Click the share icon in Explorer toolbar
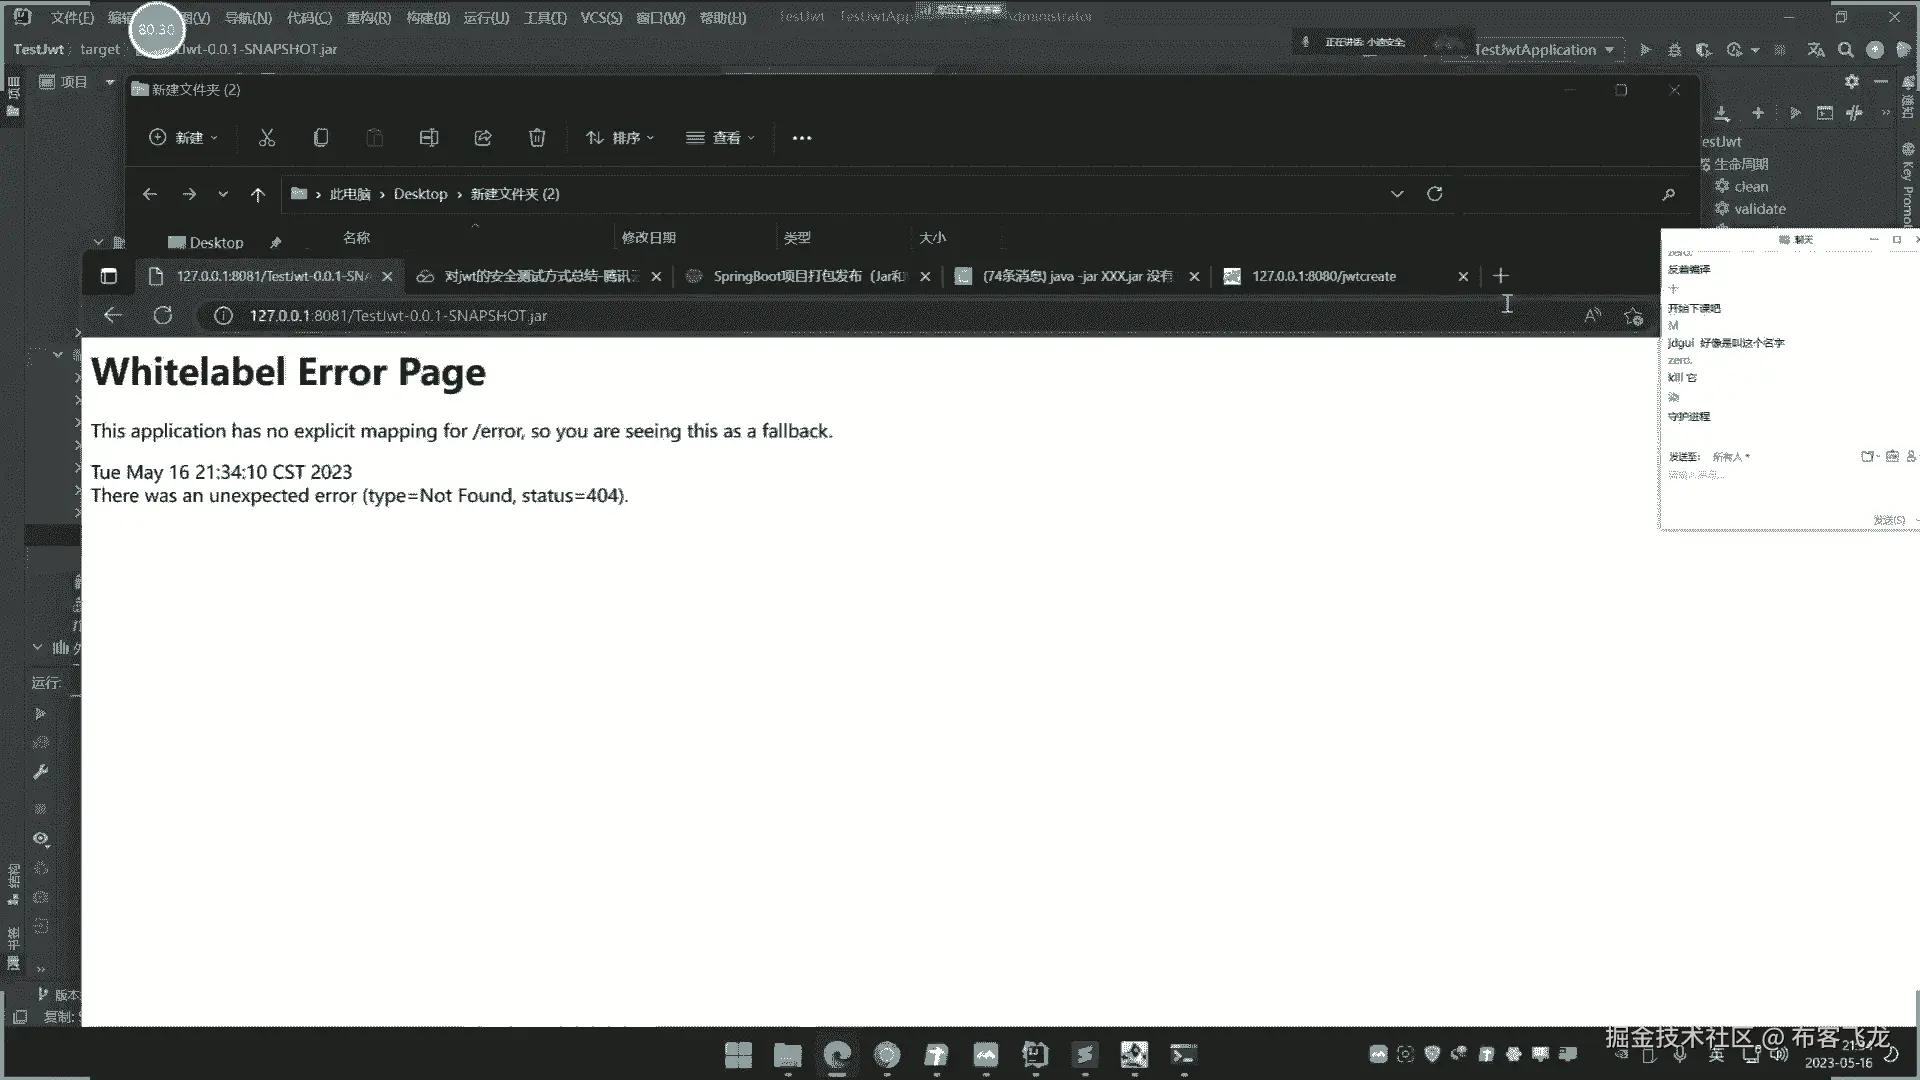 [x=483, y=138]
